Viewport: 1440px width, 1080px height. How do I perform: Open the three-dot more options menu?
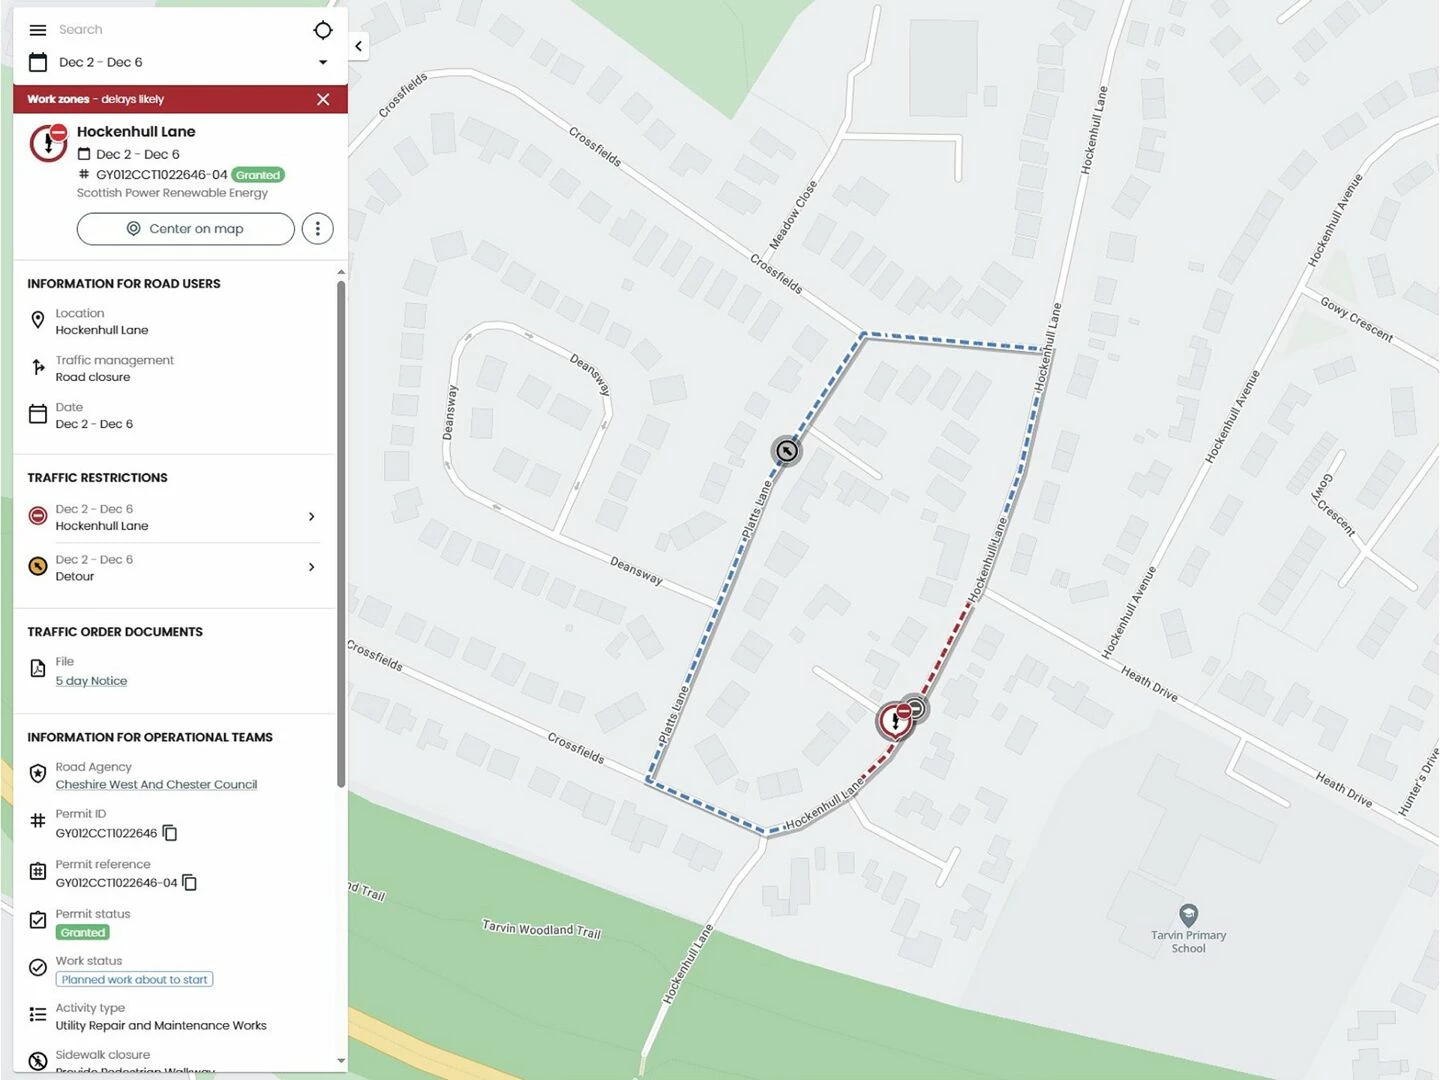pos(318,229)
